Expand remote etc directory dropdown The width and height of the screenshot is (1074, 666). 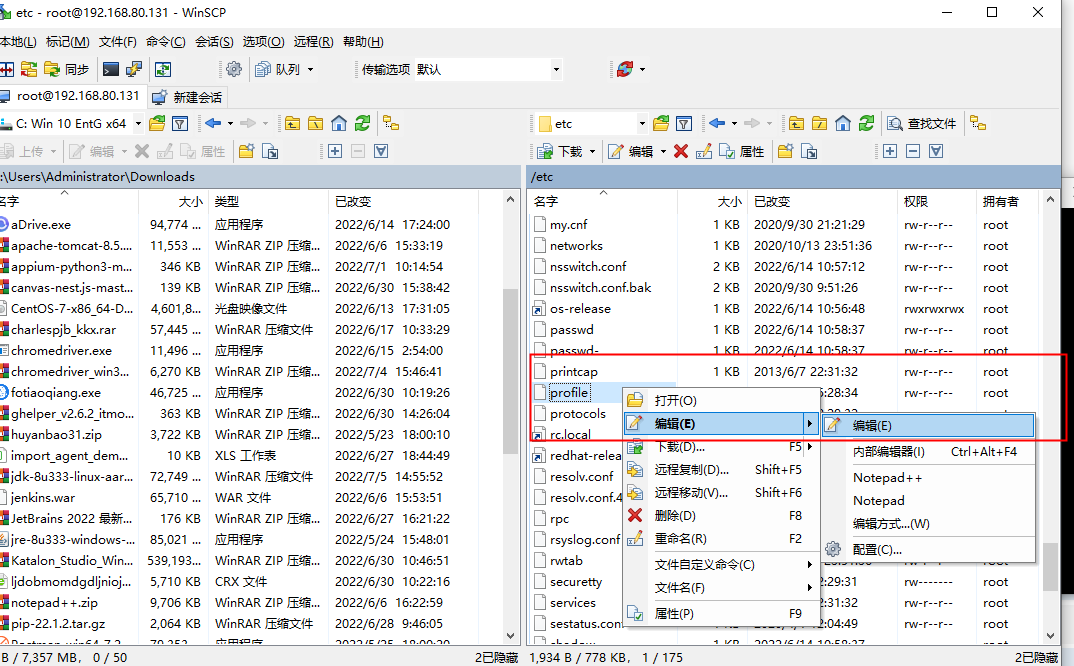[x=641, y=123]
